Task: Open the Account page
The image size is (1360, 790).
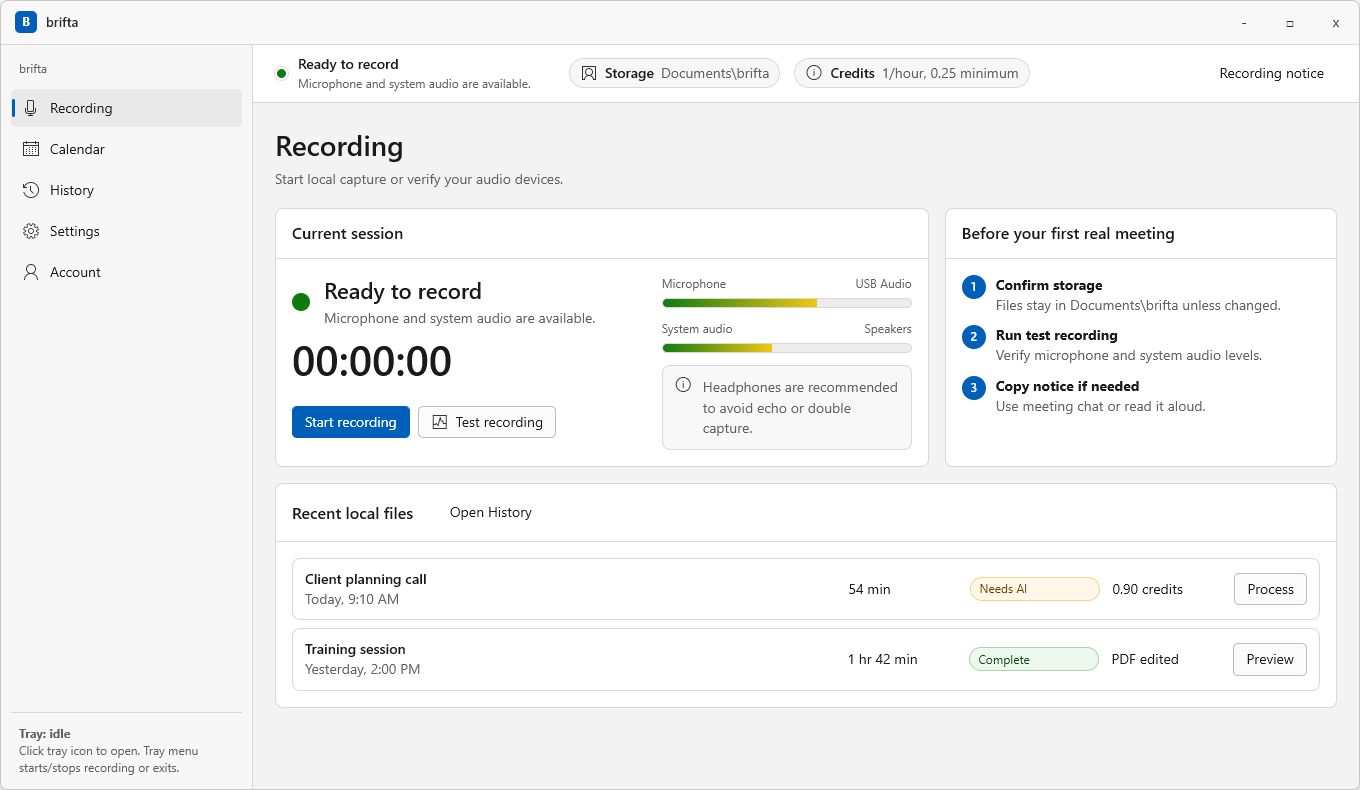Action: point(127,272)
